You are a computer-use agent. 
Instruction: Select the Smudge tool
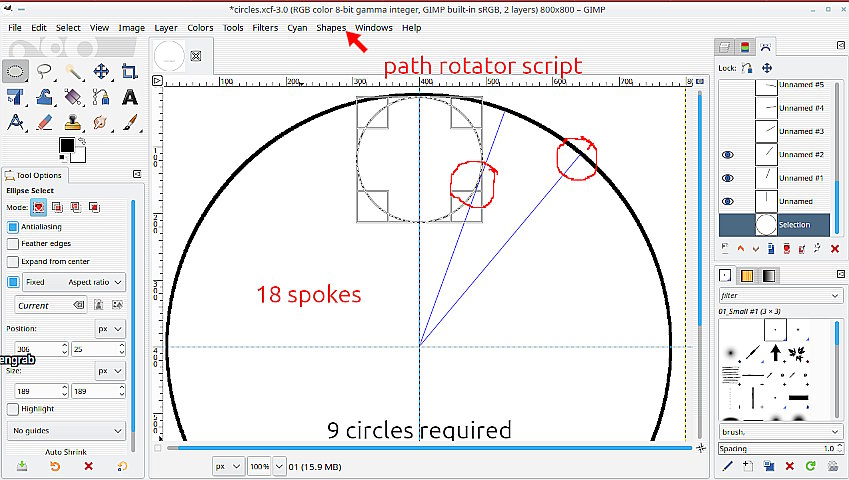101,123
